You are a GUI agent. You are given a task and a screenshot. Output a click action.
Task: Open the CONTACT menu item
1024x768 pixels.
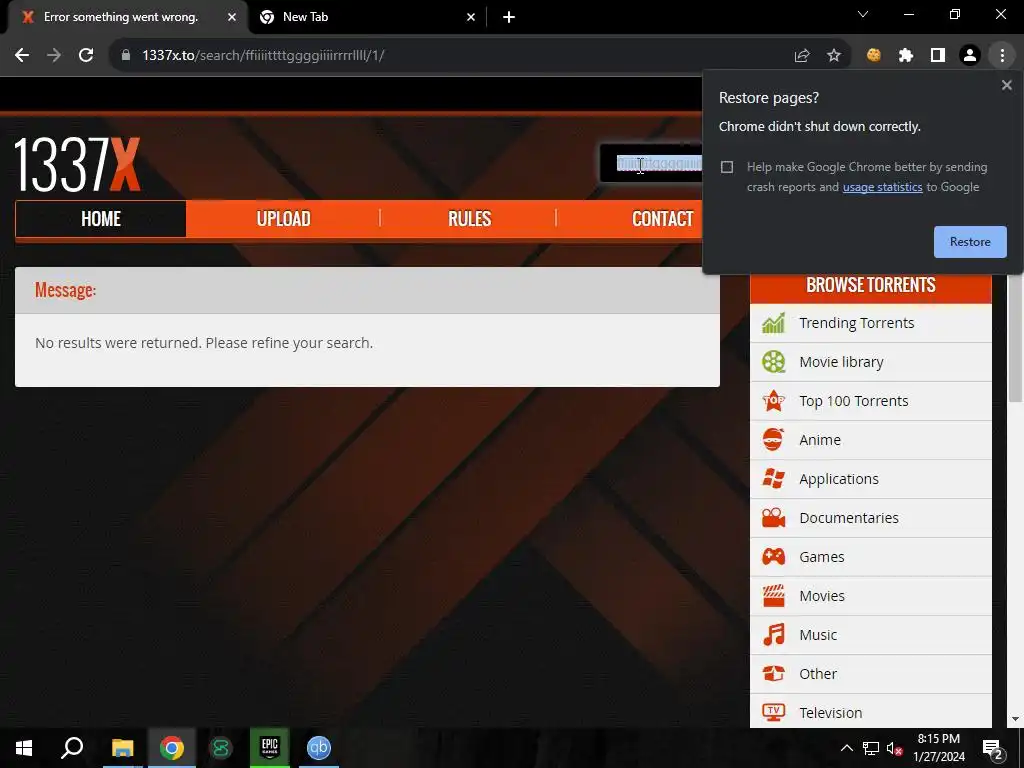[x=662, y=219]
